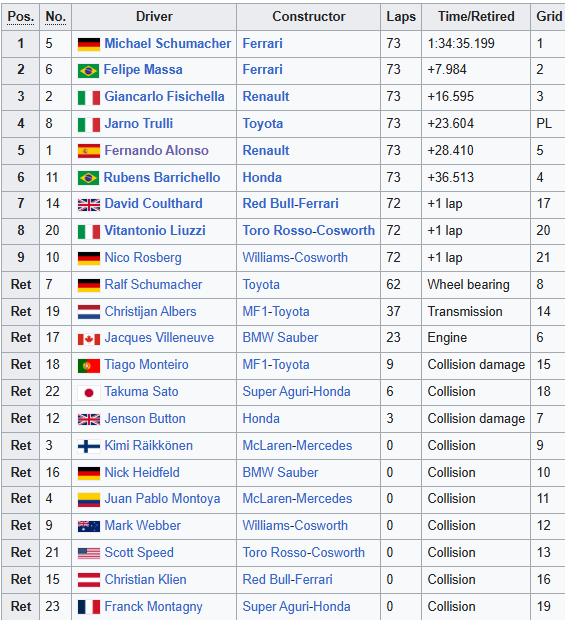This screenshot has height=620, width=565.
Task: Click the German flag beside Michael Schumacher
Action: click(x=89, y=44)
